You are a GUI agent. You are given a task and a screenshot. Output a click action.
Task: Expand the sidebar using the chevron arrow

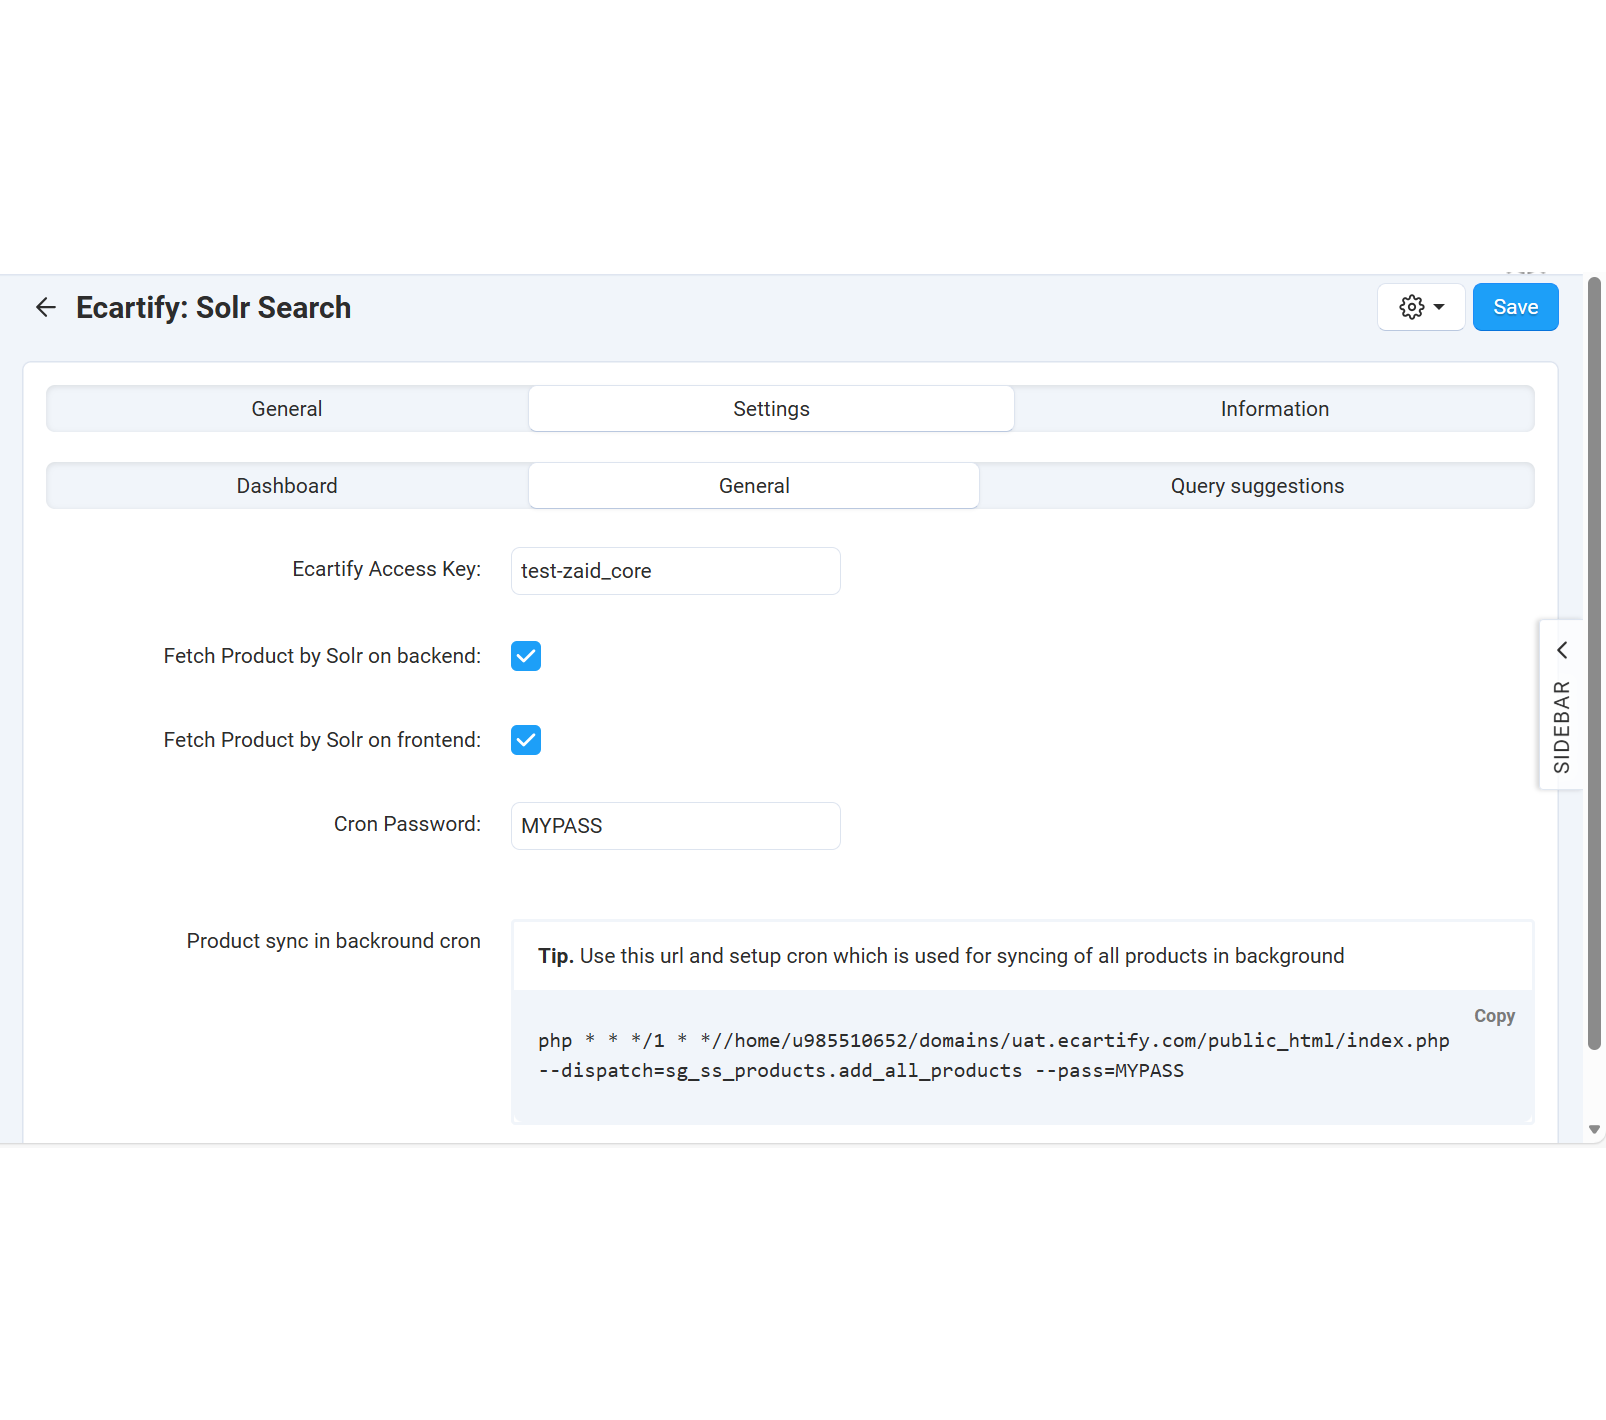pyautogui.click(x=1561, y=650)
